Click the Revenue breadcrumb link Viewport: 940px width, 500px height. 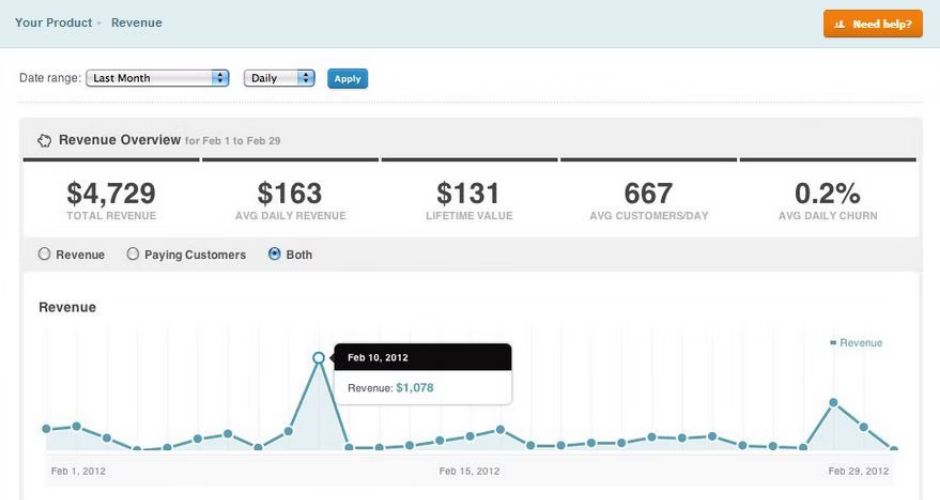pyautogui.click(x=137, y=23)
